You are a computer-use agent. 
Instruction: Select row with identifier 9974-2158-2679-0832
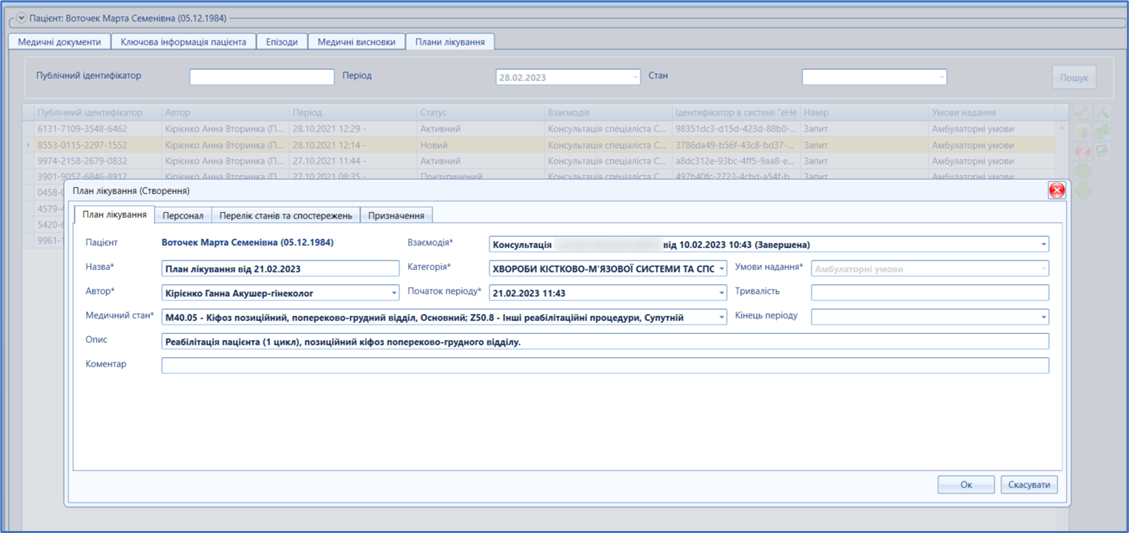(x=540, y=161)
